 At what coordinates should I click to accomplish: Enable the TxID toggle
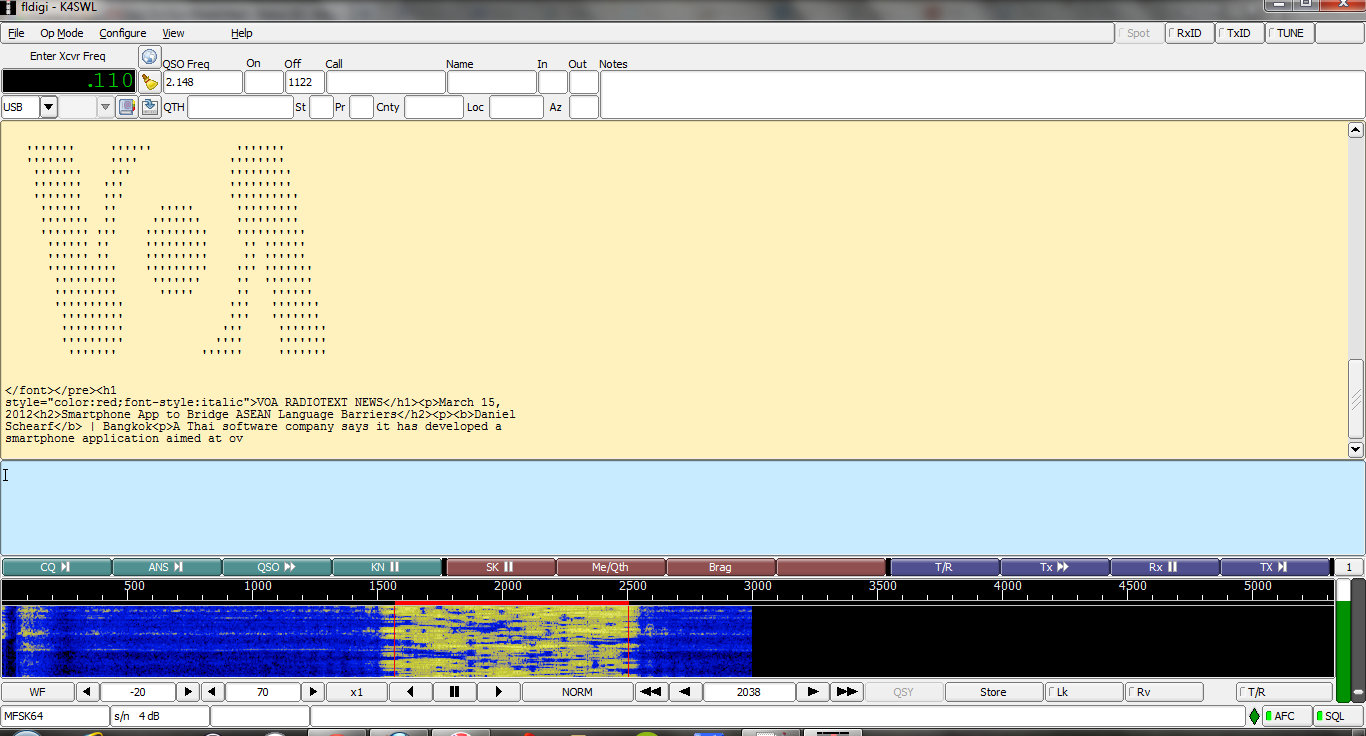[1240, 33]
